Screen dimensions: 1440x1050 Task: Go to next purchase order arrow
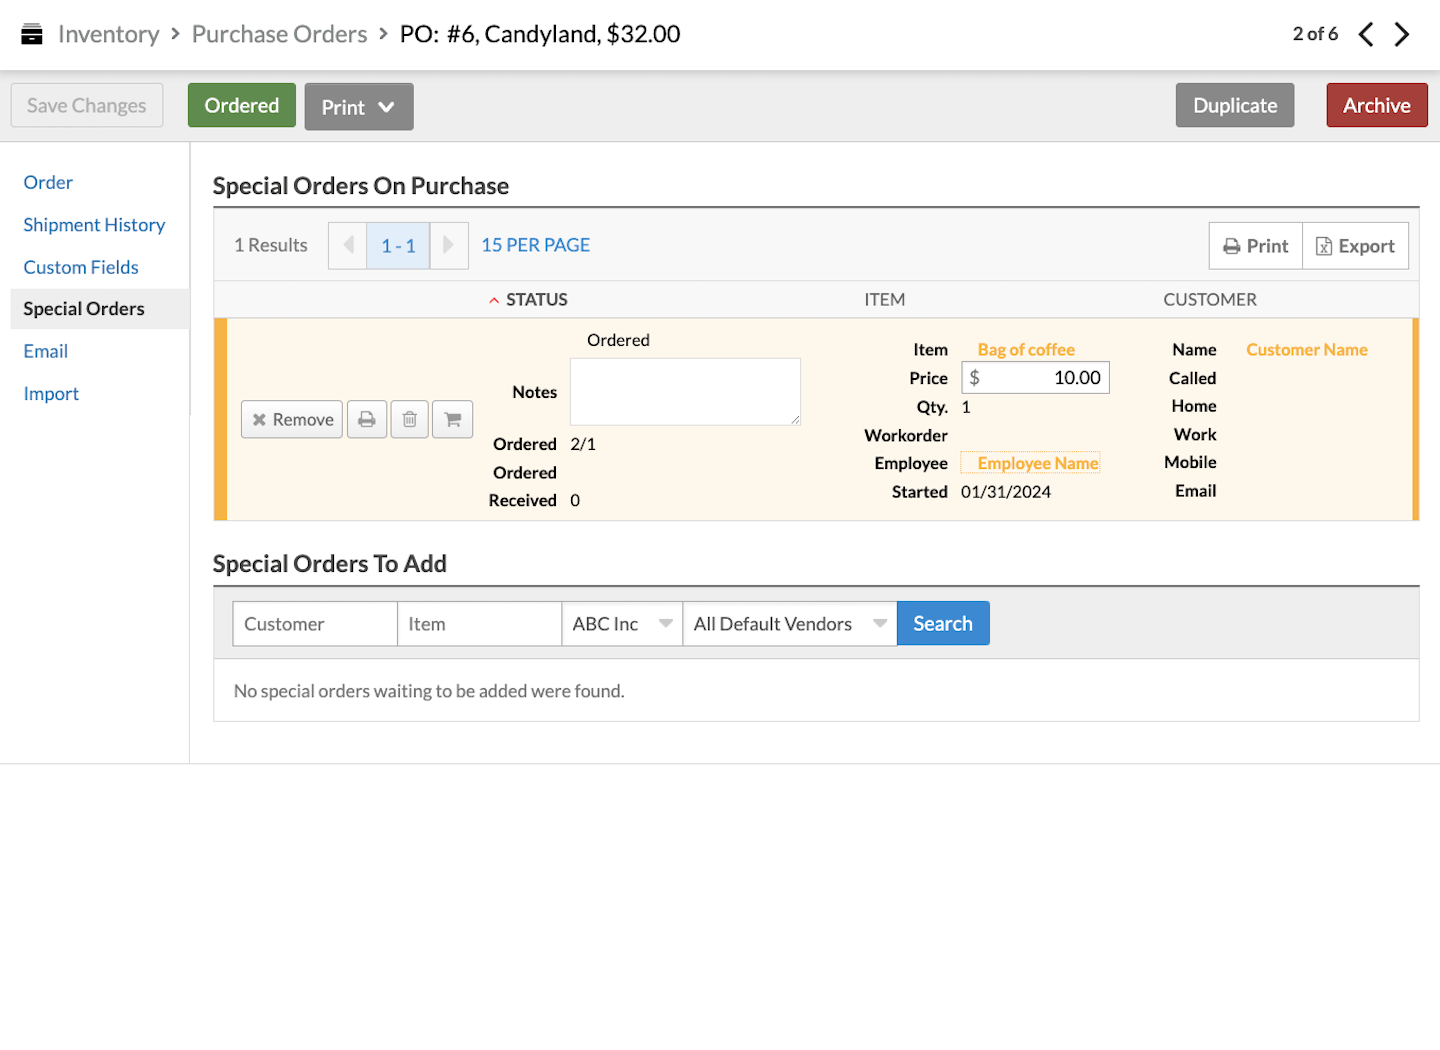point(1402,35)
